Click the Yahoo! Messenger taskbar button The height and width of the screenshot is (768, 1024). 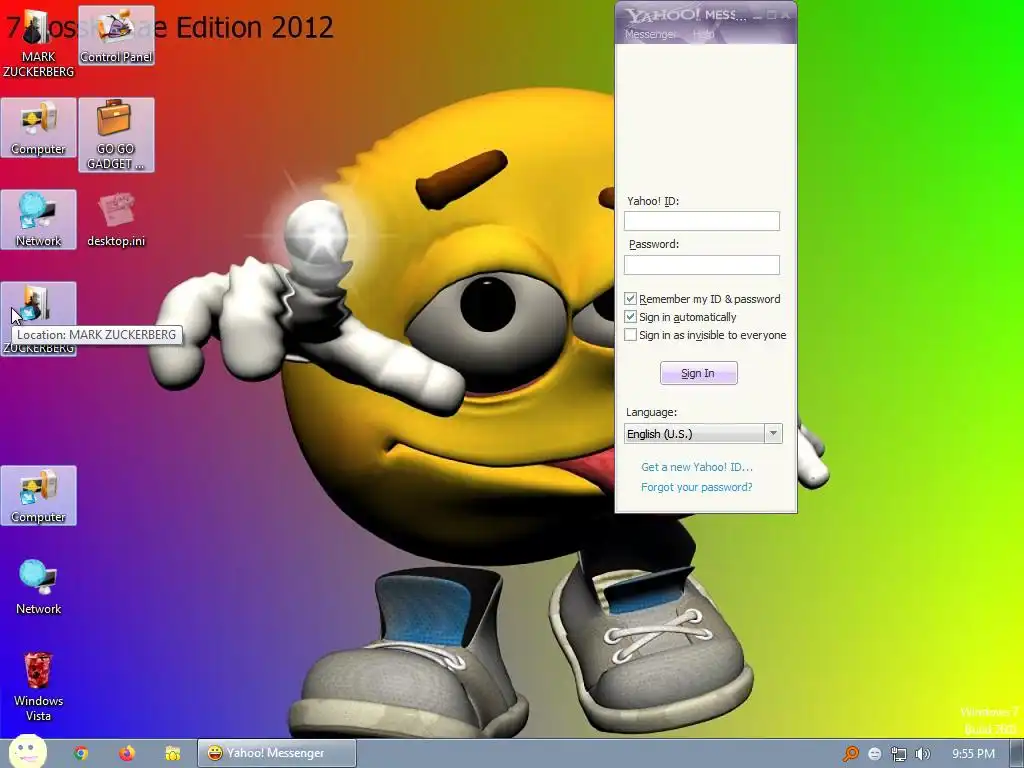pos(277,753)
